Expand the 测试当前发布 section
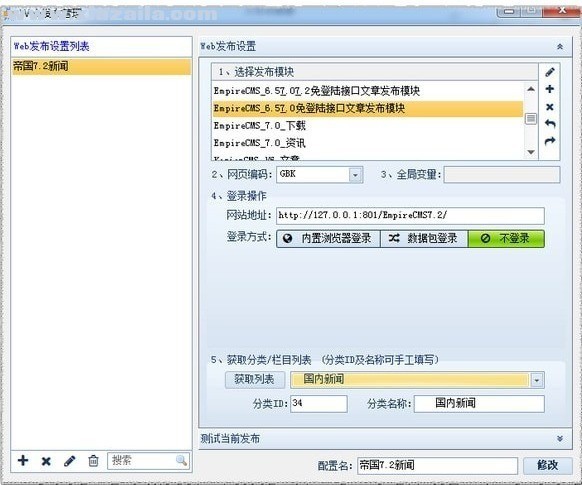This screenshot has height=485, width=582. point(560,439)
